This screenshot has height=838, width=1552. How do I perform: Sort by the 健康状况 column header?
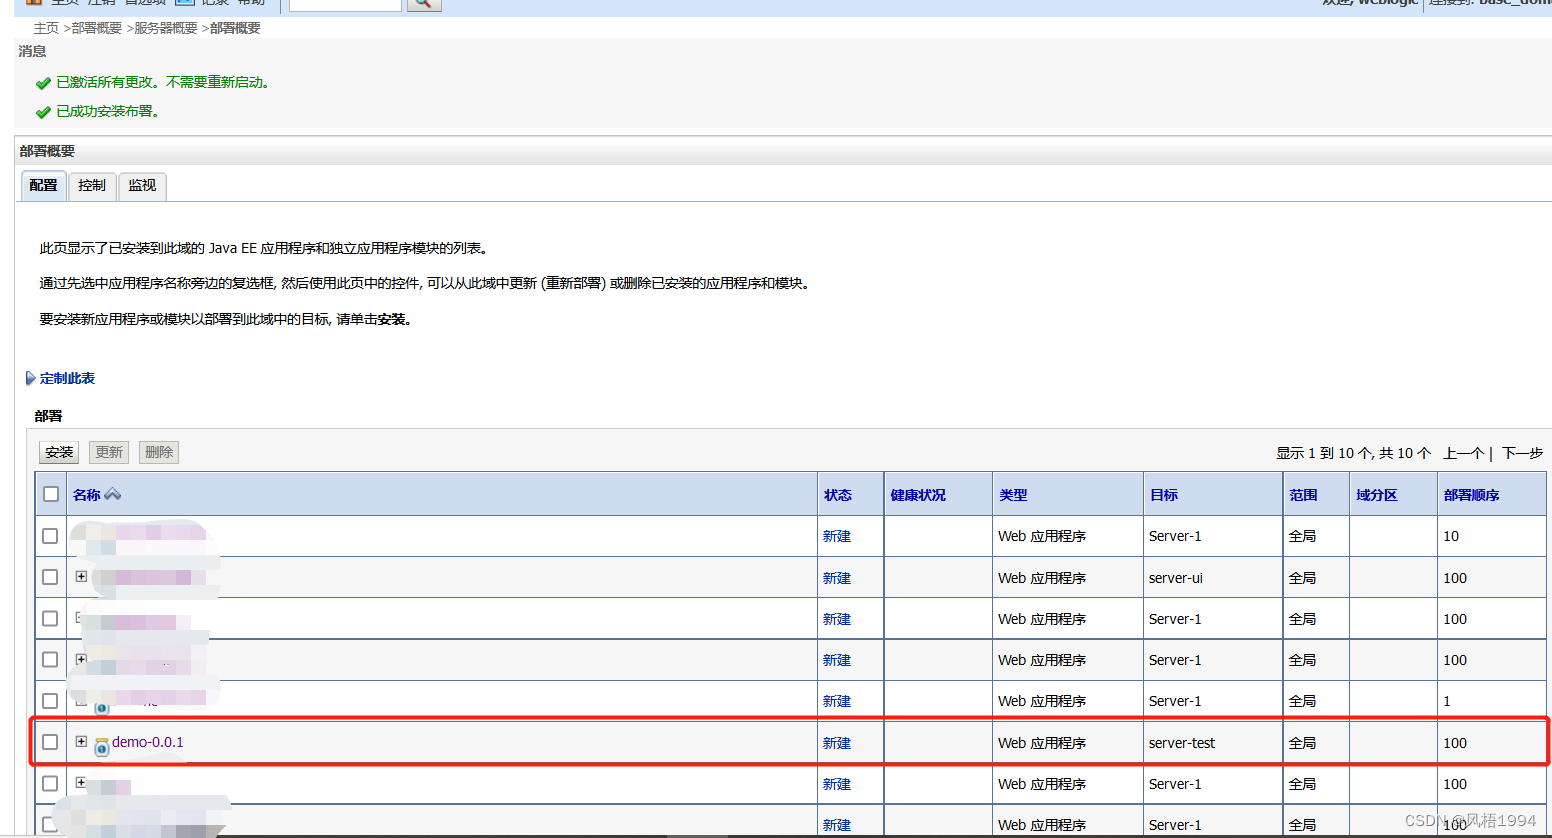click(918, 495)
